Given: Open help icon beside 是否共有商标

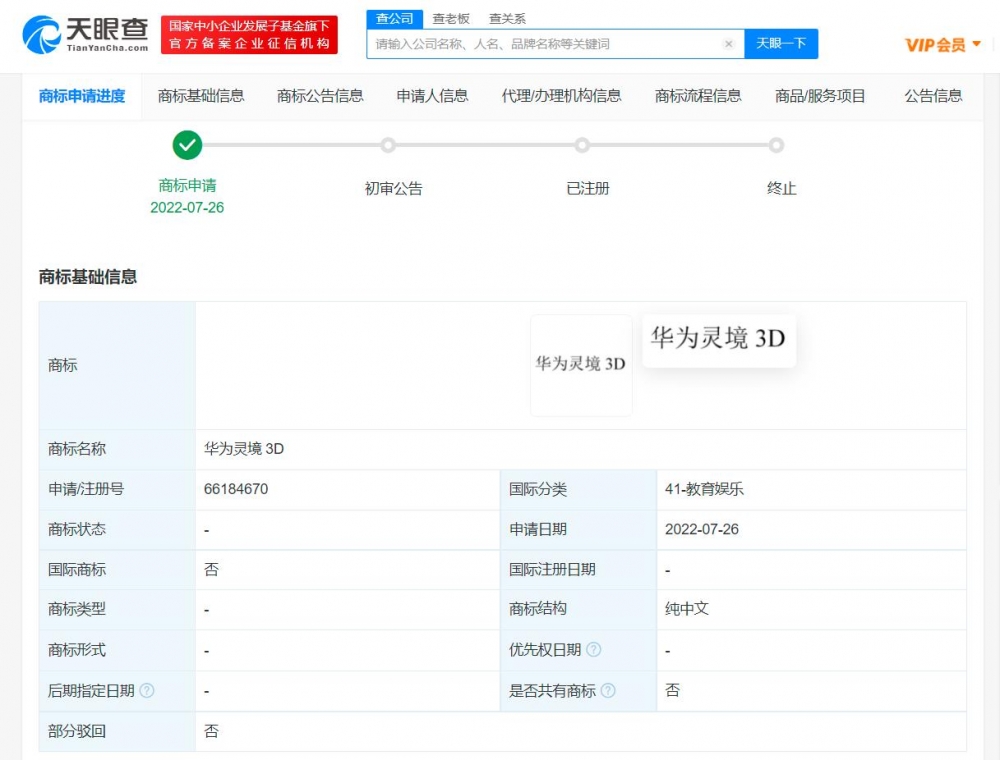Looking at the screenshot, I should [608, 691].
